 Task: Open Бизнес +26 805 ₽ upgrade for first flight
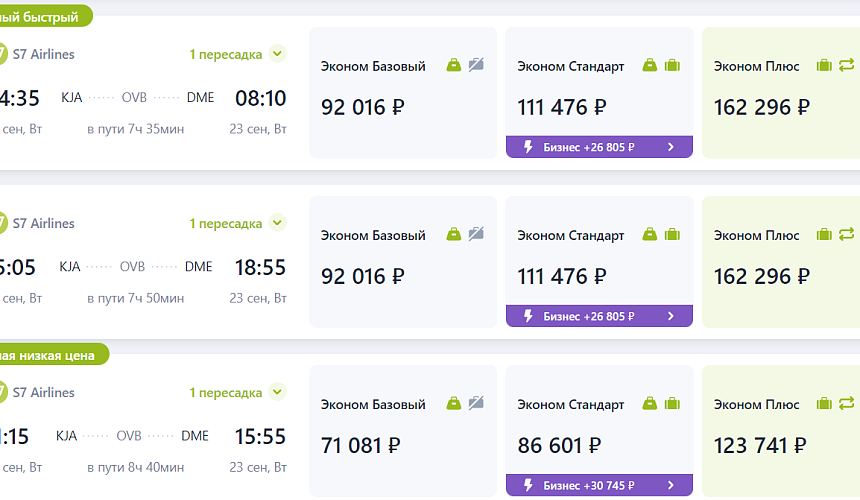click(599, 147)
